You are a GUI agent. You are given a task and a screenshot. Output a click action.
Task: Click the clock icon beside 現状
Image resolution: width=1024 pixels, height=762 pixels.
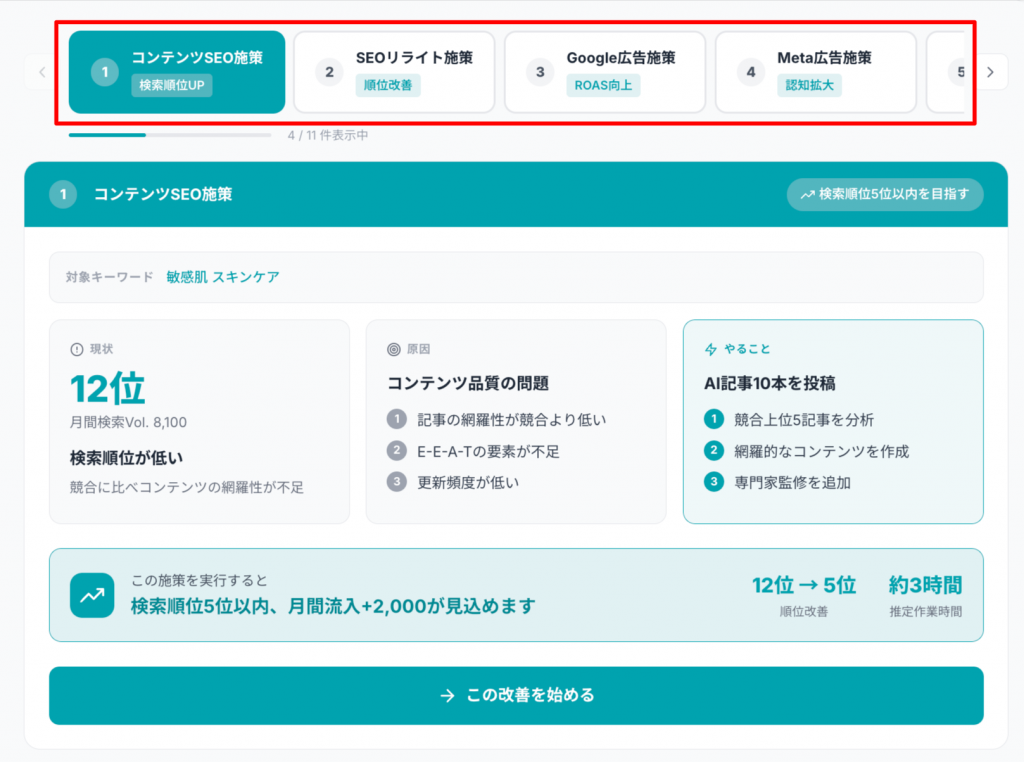pos(77,349)
